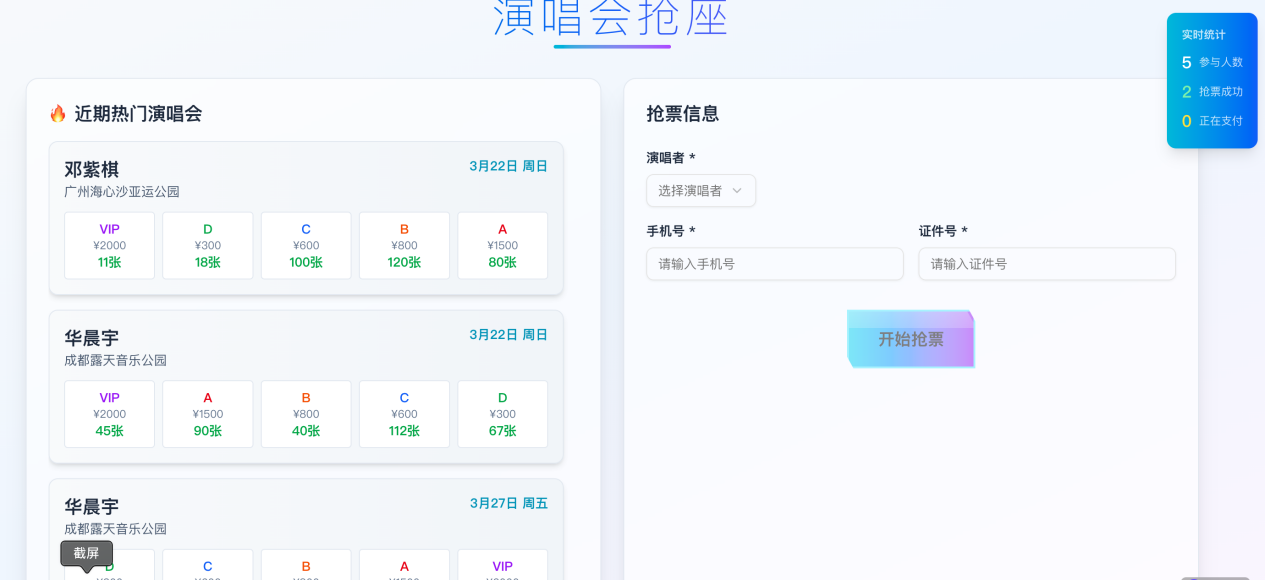Select 华晨宇 3月22日 C tier with 112张
The image size is (1265, 580).
point(404,414)
